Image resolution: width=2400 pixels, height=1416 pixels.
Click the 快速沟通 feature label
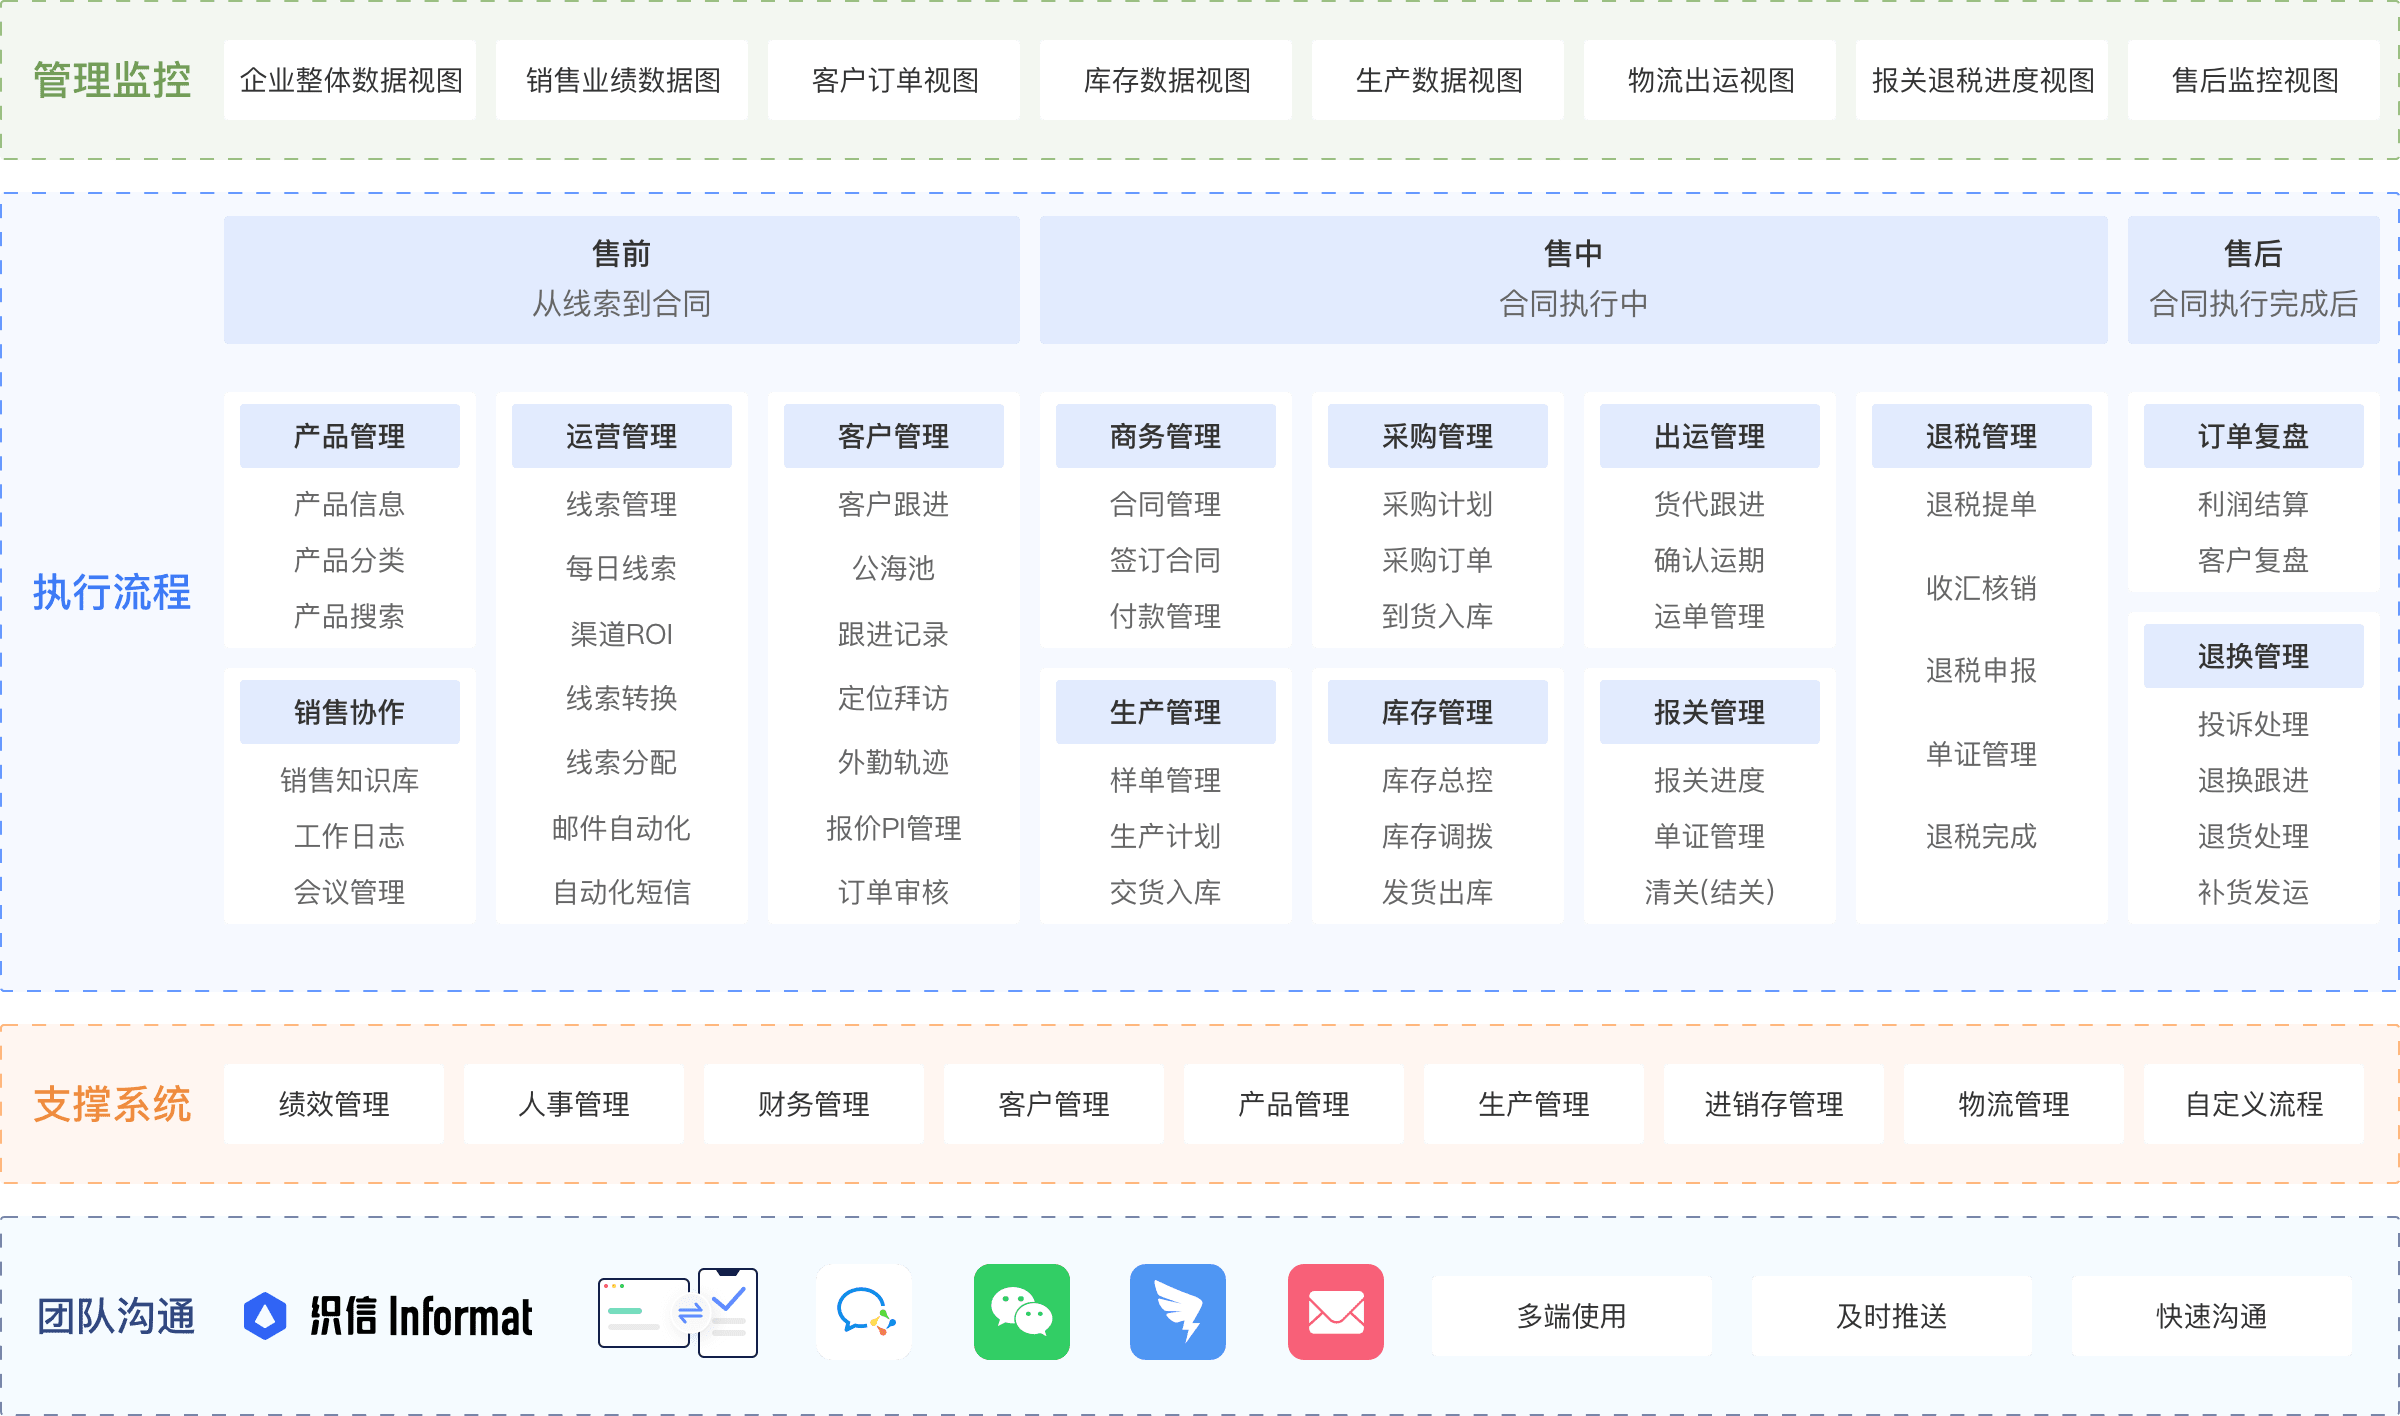(2211, 1316)
